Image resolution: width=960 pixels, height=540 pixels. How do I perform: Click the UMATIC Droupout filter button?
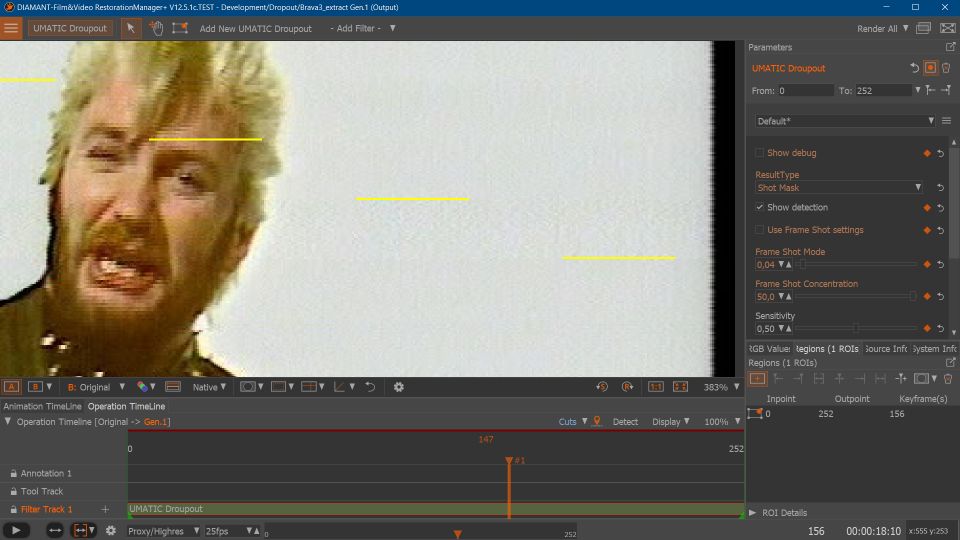pyautogui.click(x=70, y=28)
